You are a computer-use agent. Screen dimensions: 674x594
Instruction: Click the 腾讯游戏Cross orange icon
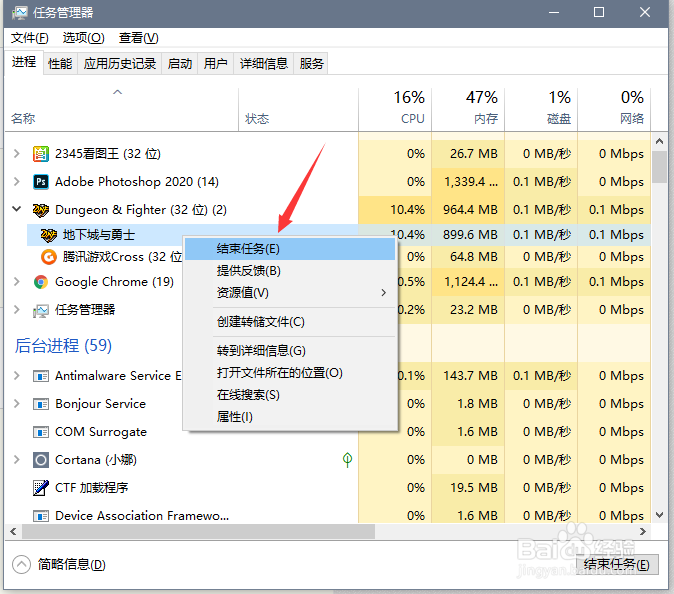point(49,257)
